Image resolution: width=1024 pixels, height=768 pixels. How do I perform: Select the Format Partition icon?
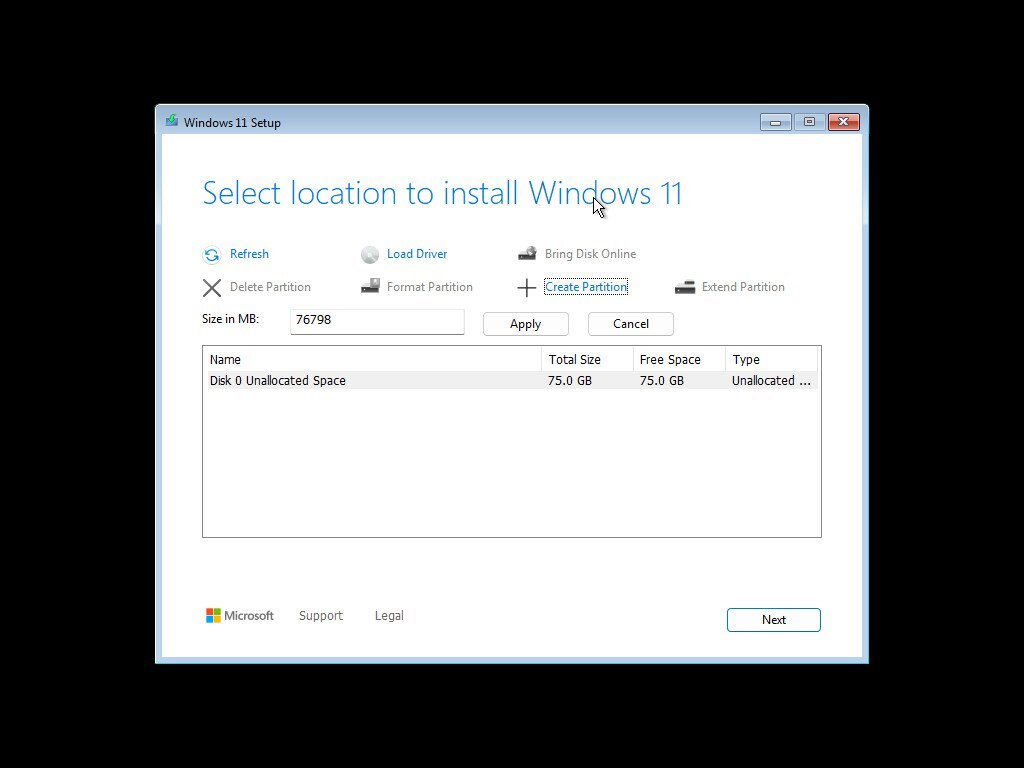(369, 287)
